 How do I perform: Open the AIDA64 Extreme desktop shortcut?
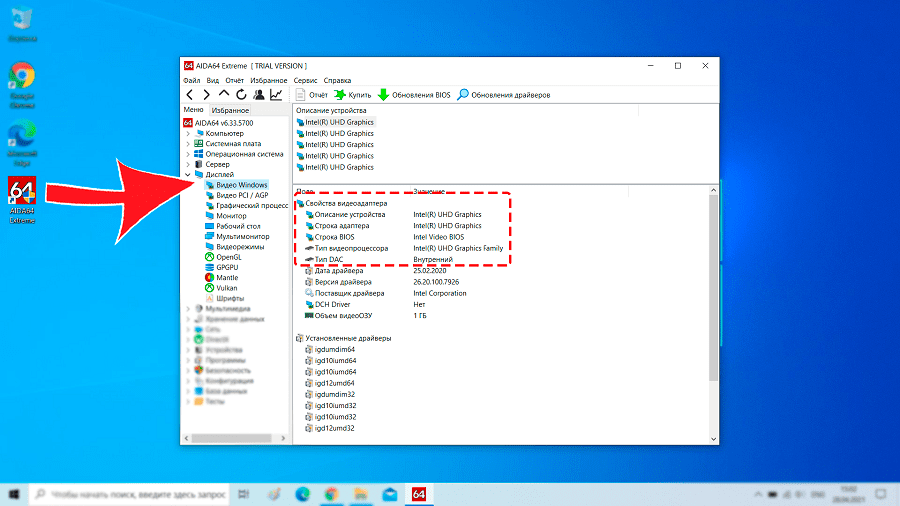(x=22, y=200)
